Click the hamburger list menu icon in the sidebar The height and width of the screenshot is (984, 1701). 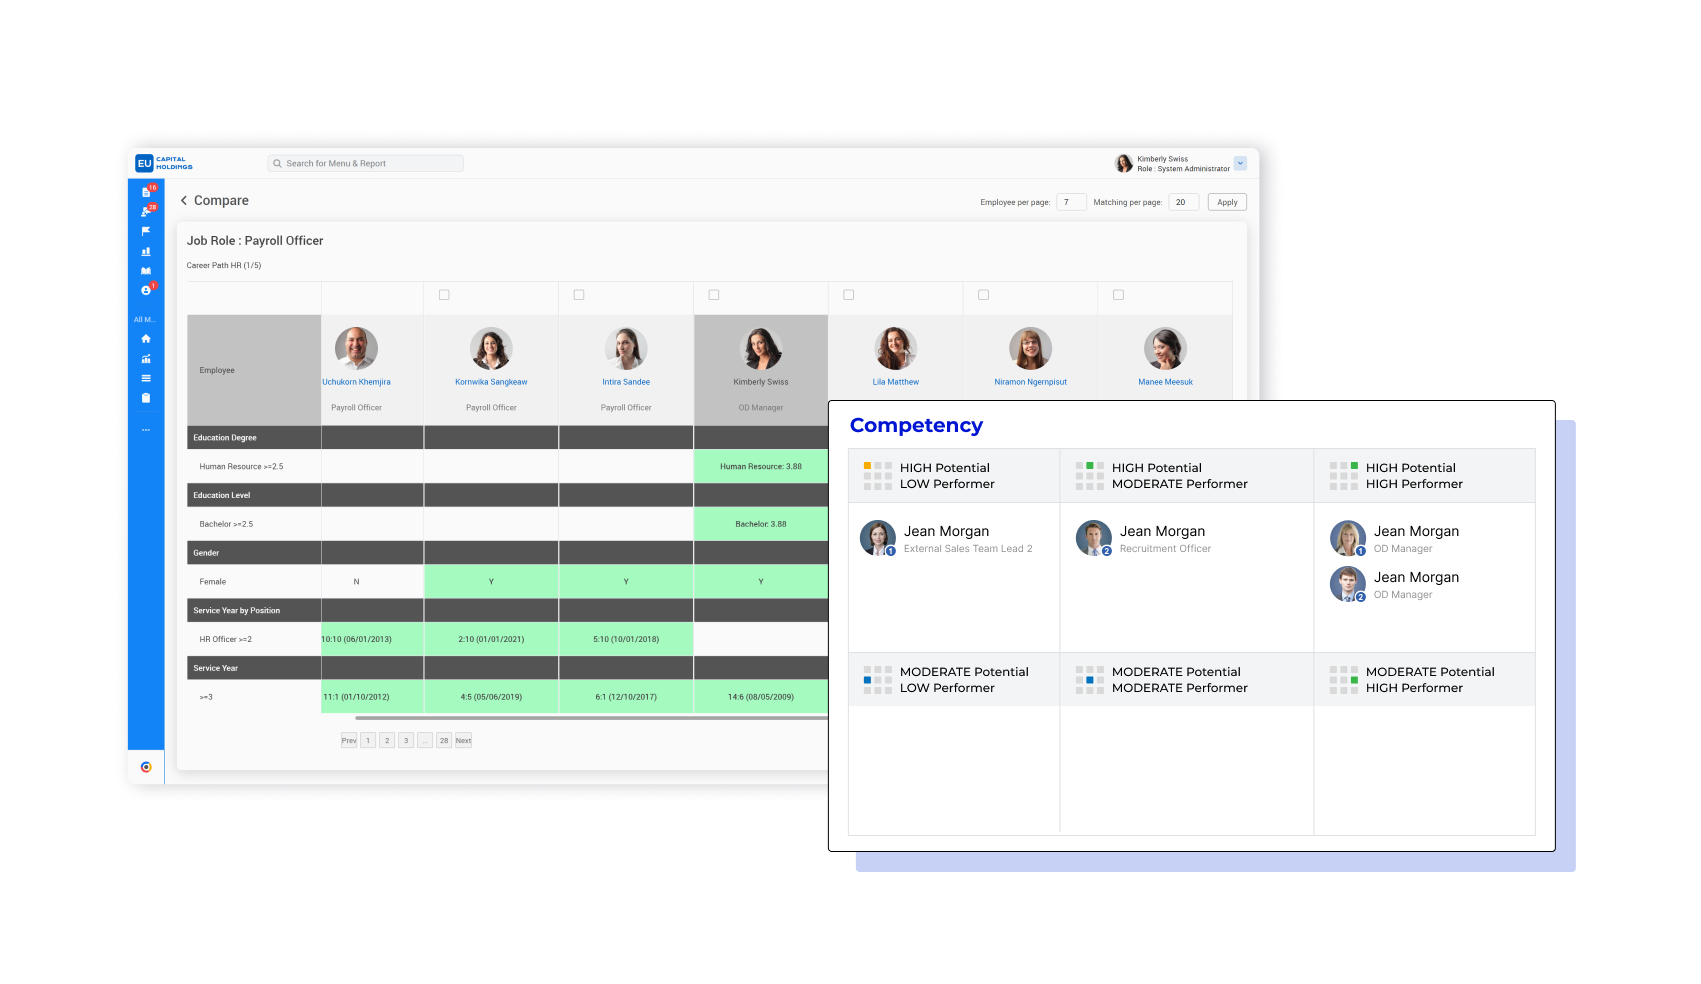(x=146, y=378)
